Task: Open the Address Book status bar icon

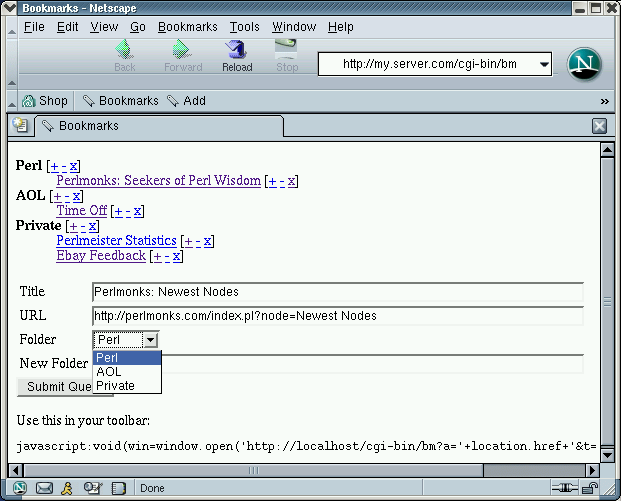Action: coord(118,488)
